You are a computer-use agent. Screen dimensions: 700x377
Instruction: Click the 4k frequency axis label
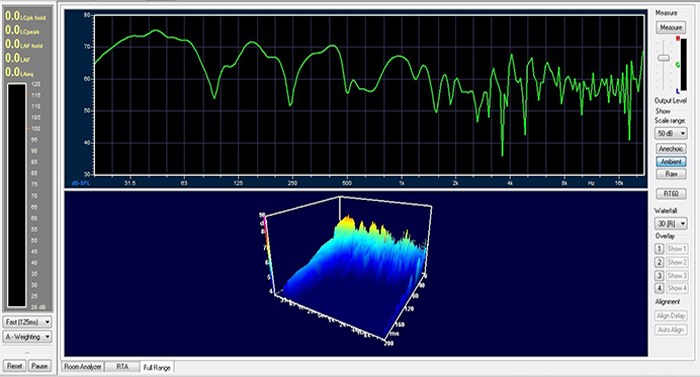[510, 183]
